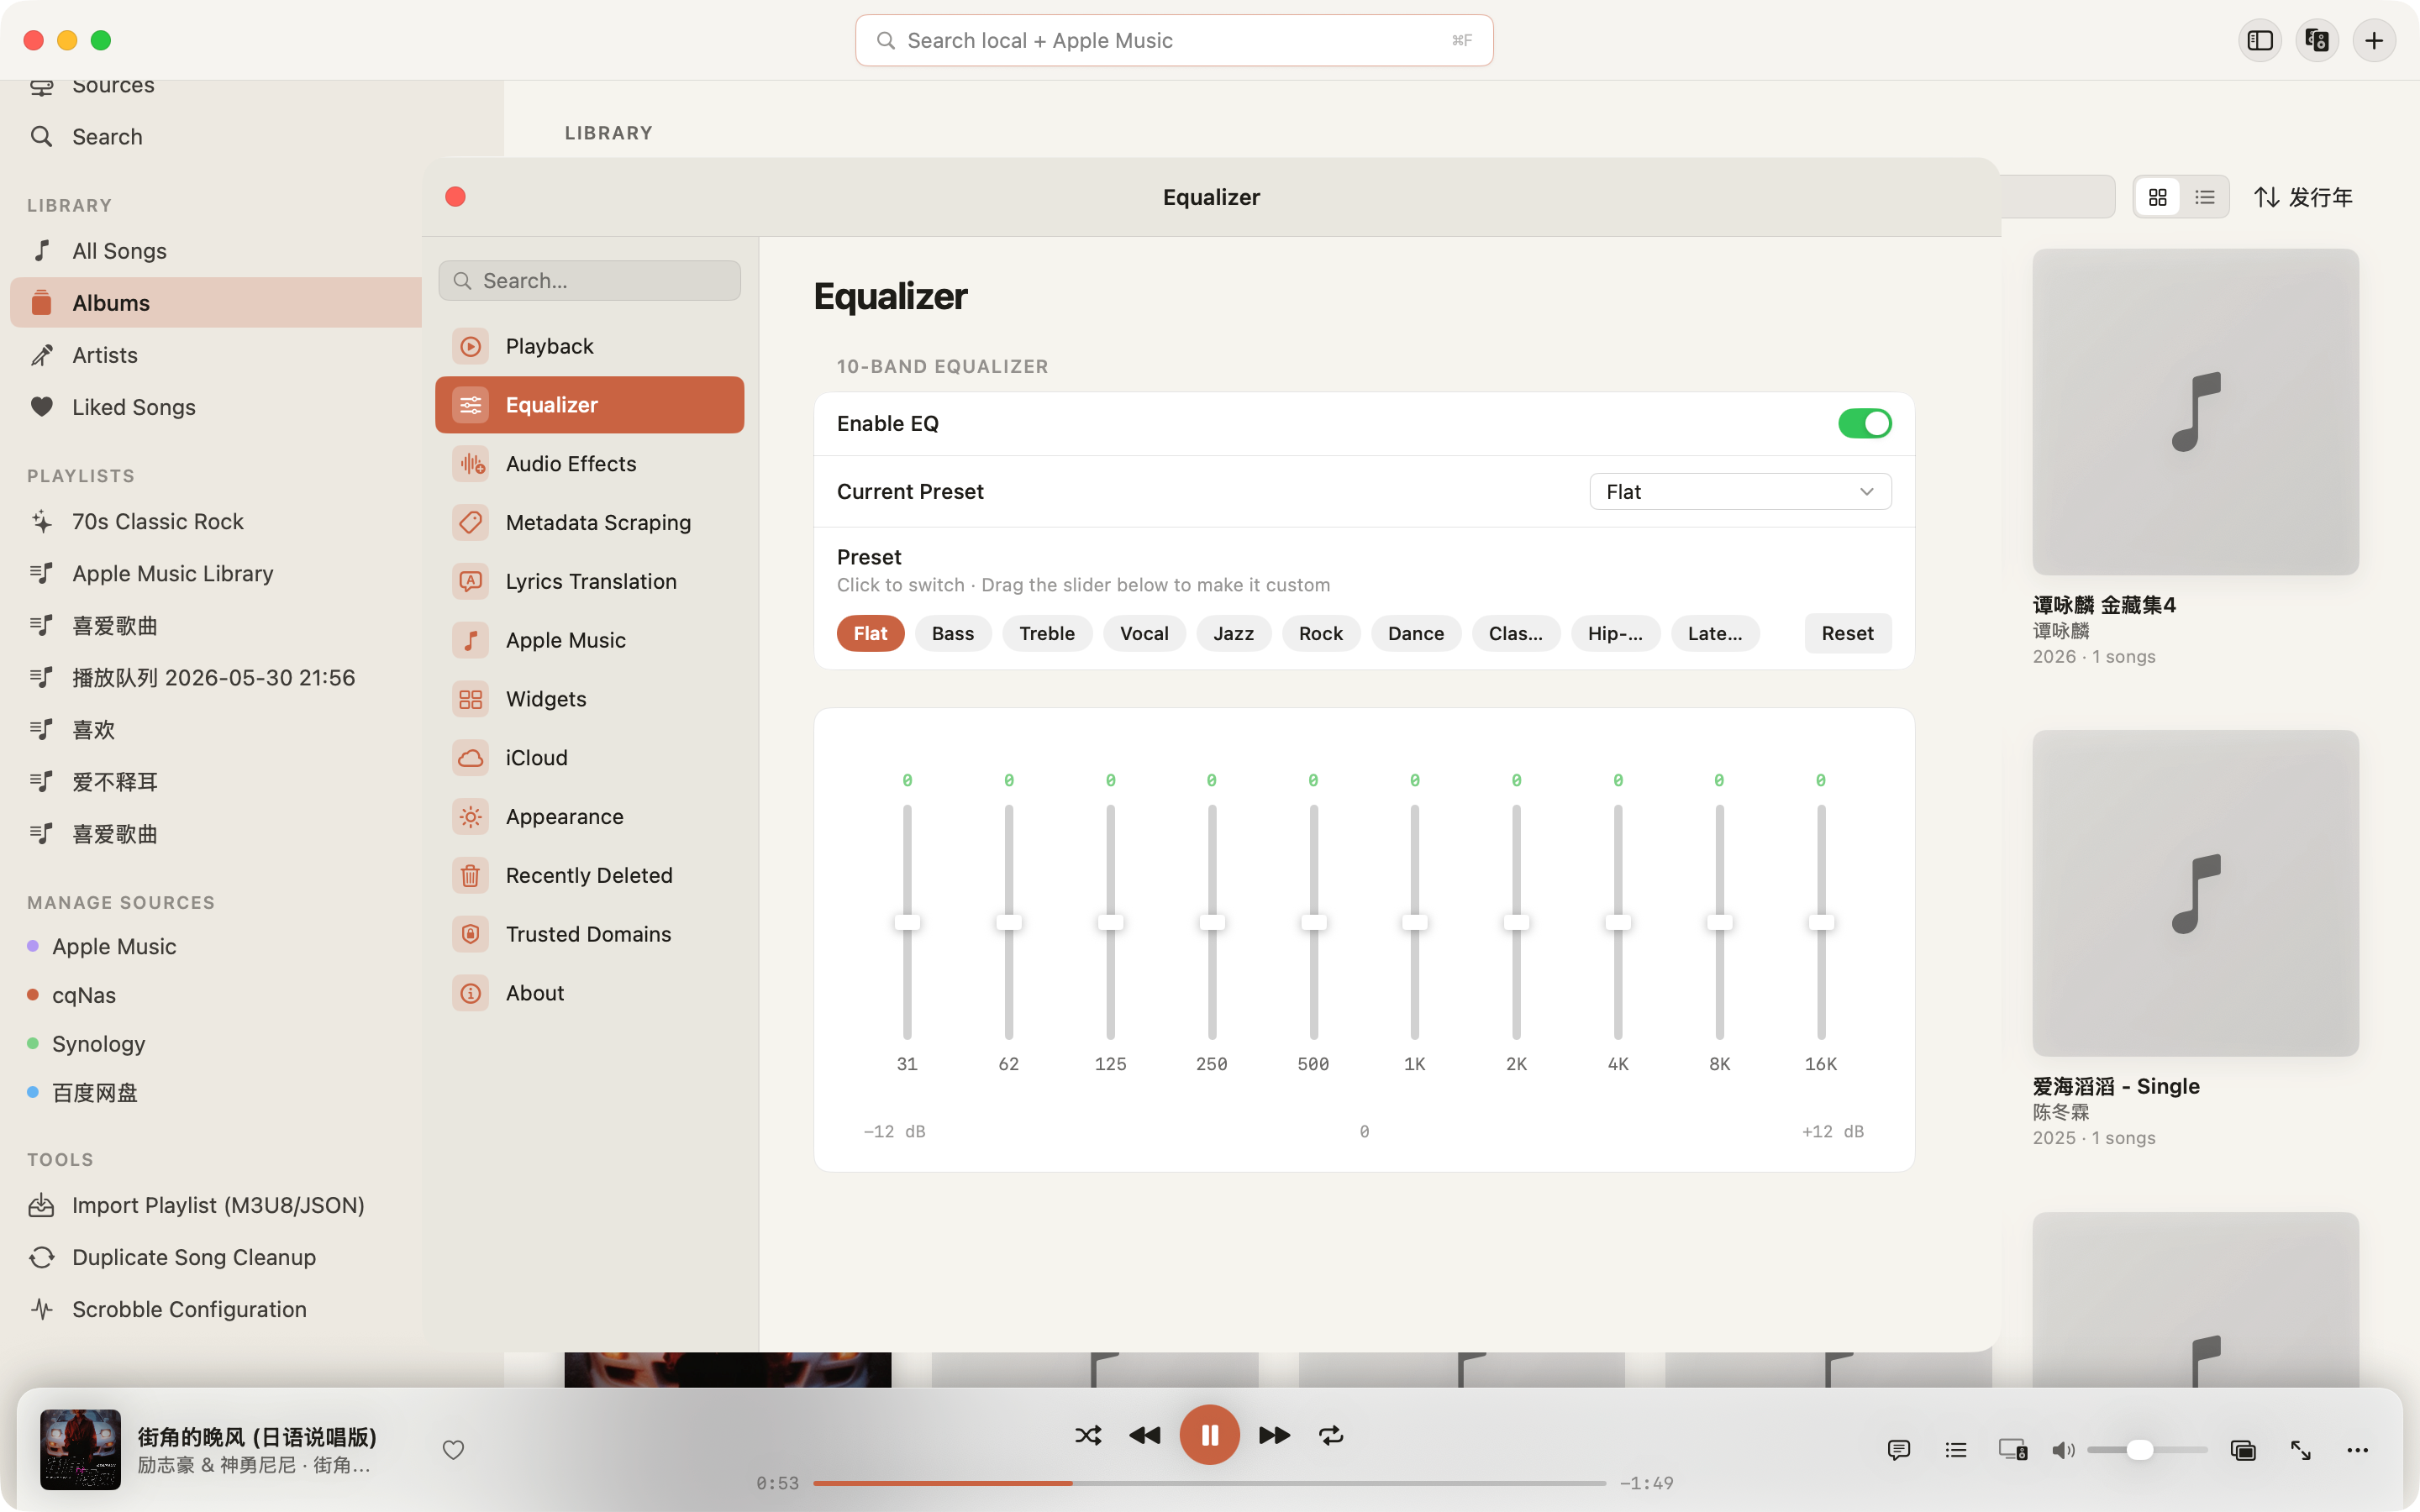Open All Songs in library sidebar
This screenshot has height=1512, width=2420.
215,250
